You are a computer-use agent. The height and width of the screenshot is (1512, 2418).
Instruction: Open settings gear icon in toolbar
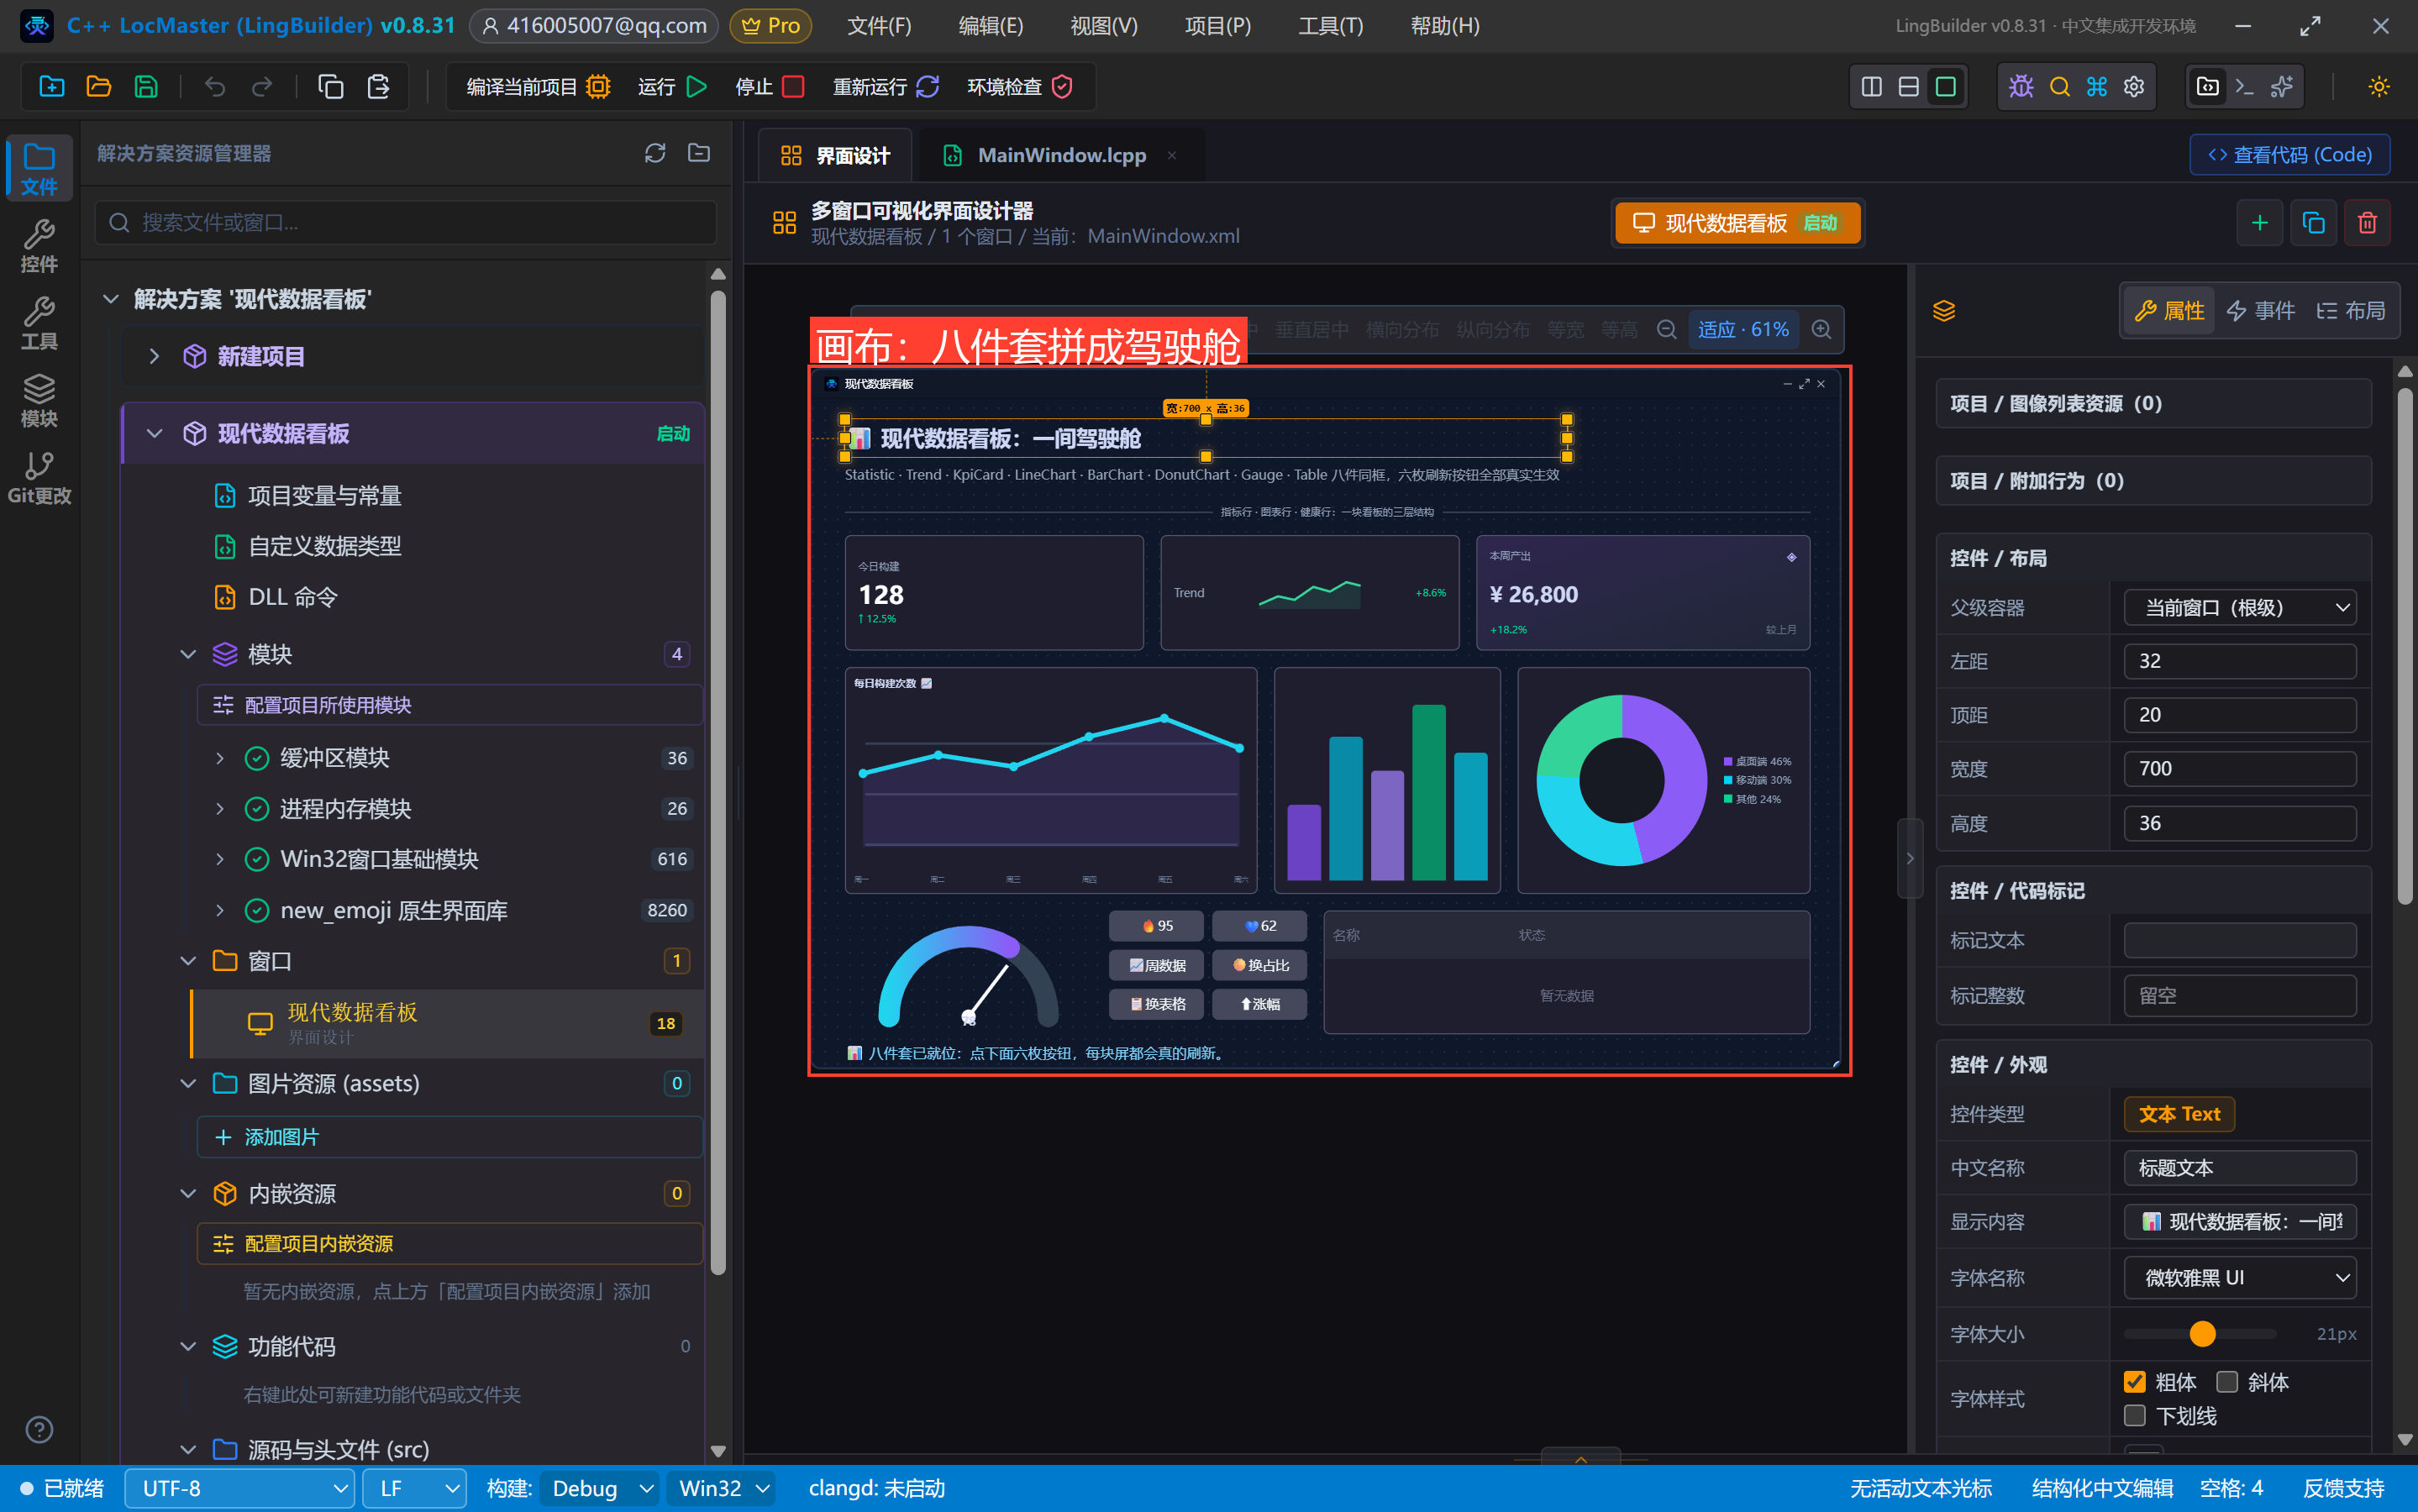[x=2134, y=87]
